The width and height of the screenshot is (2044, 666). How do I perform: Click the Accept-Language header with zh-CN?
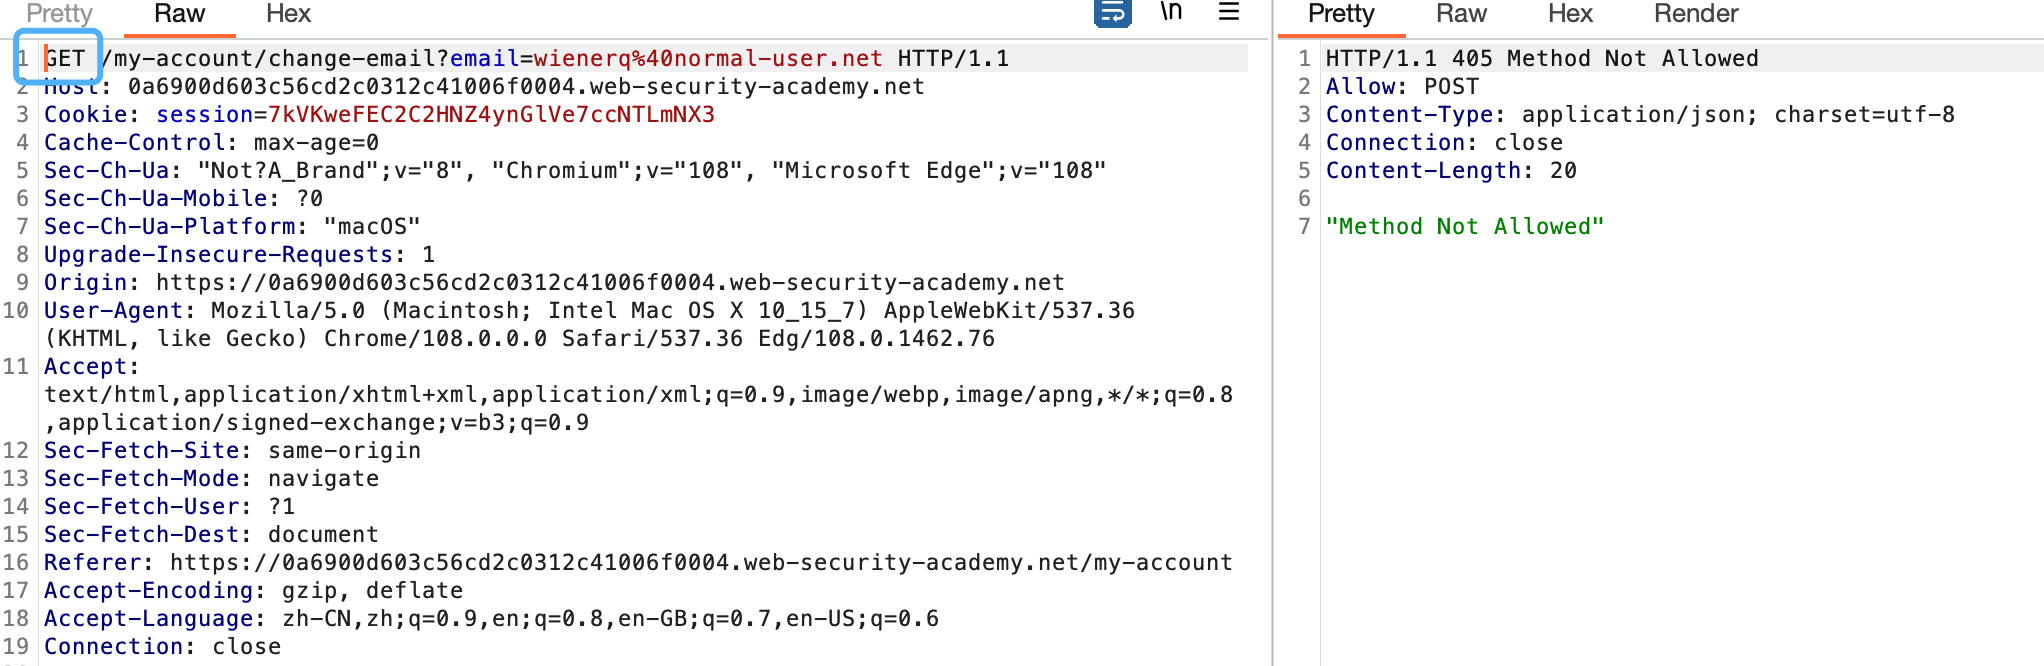click(491, 619)
